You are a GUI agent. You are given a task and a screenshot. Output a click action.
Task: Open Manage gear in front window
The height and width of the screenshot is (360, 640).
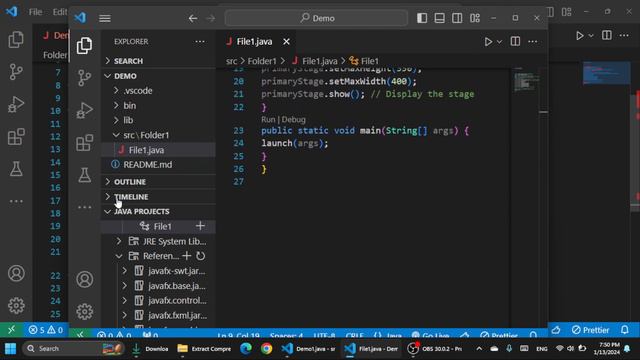click(84, 312)
